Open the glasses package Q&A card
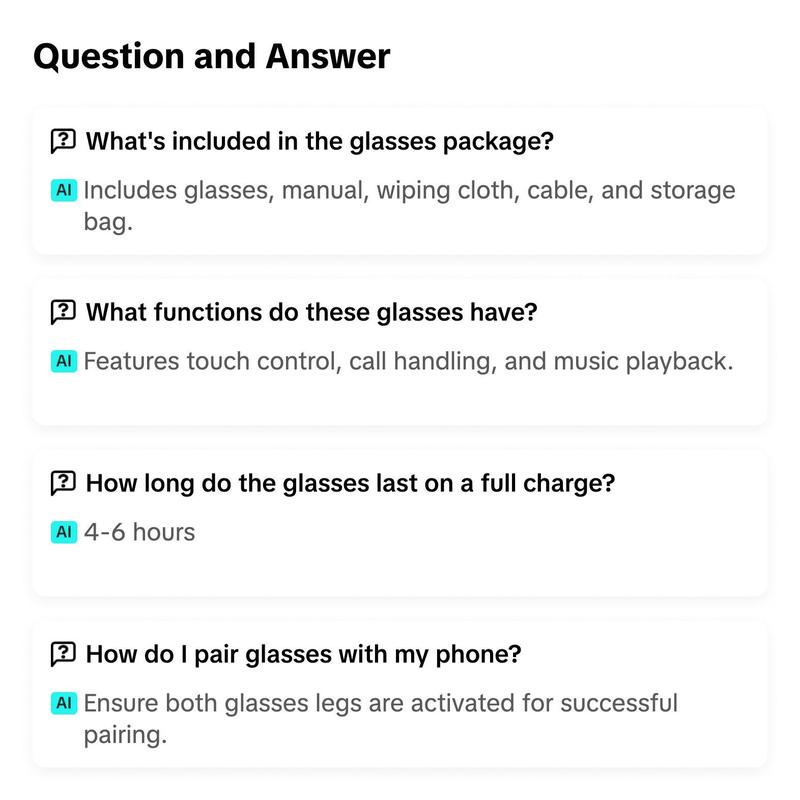 [x=399, y=180]
